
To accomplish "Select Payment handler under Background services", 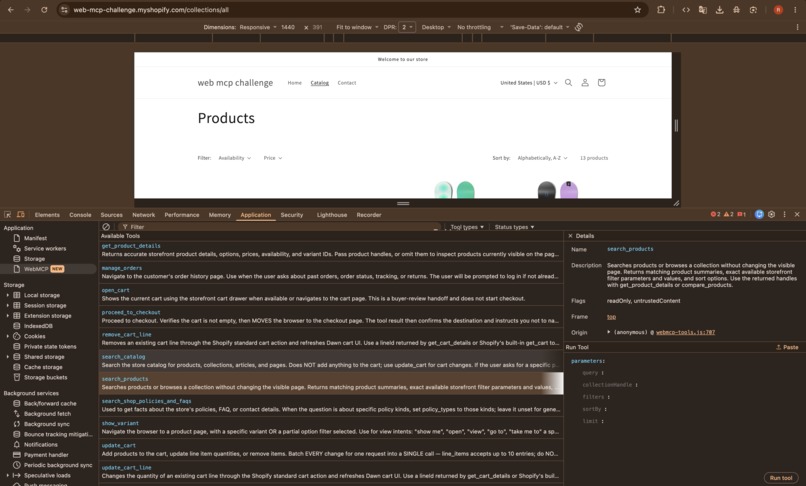I will (x=46, y=455).
